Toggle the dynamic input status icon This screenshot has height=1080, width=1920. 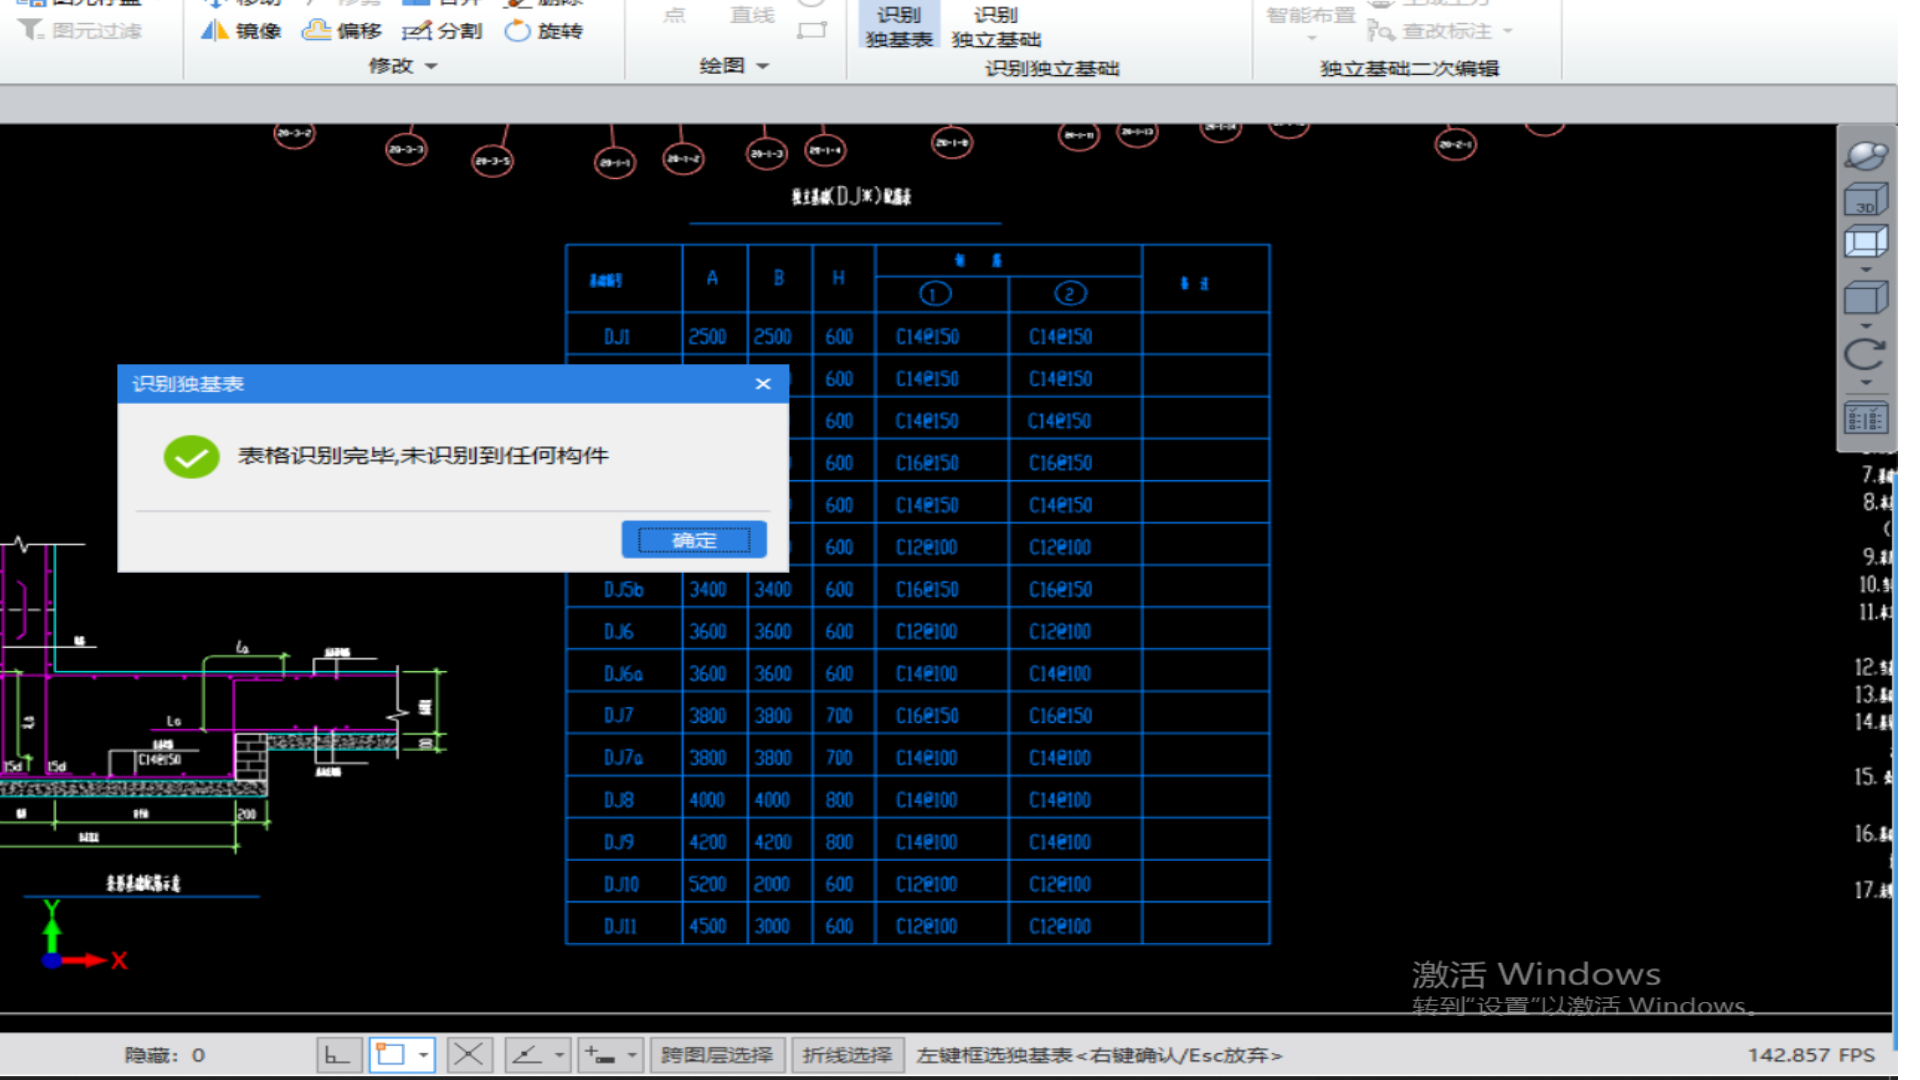pyautogui.click(x=601, y=1055)
